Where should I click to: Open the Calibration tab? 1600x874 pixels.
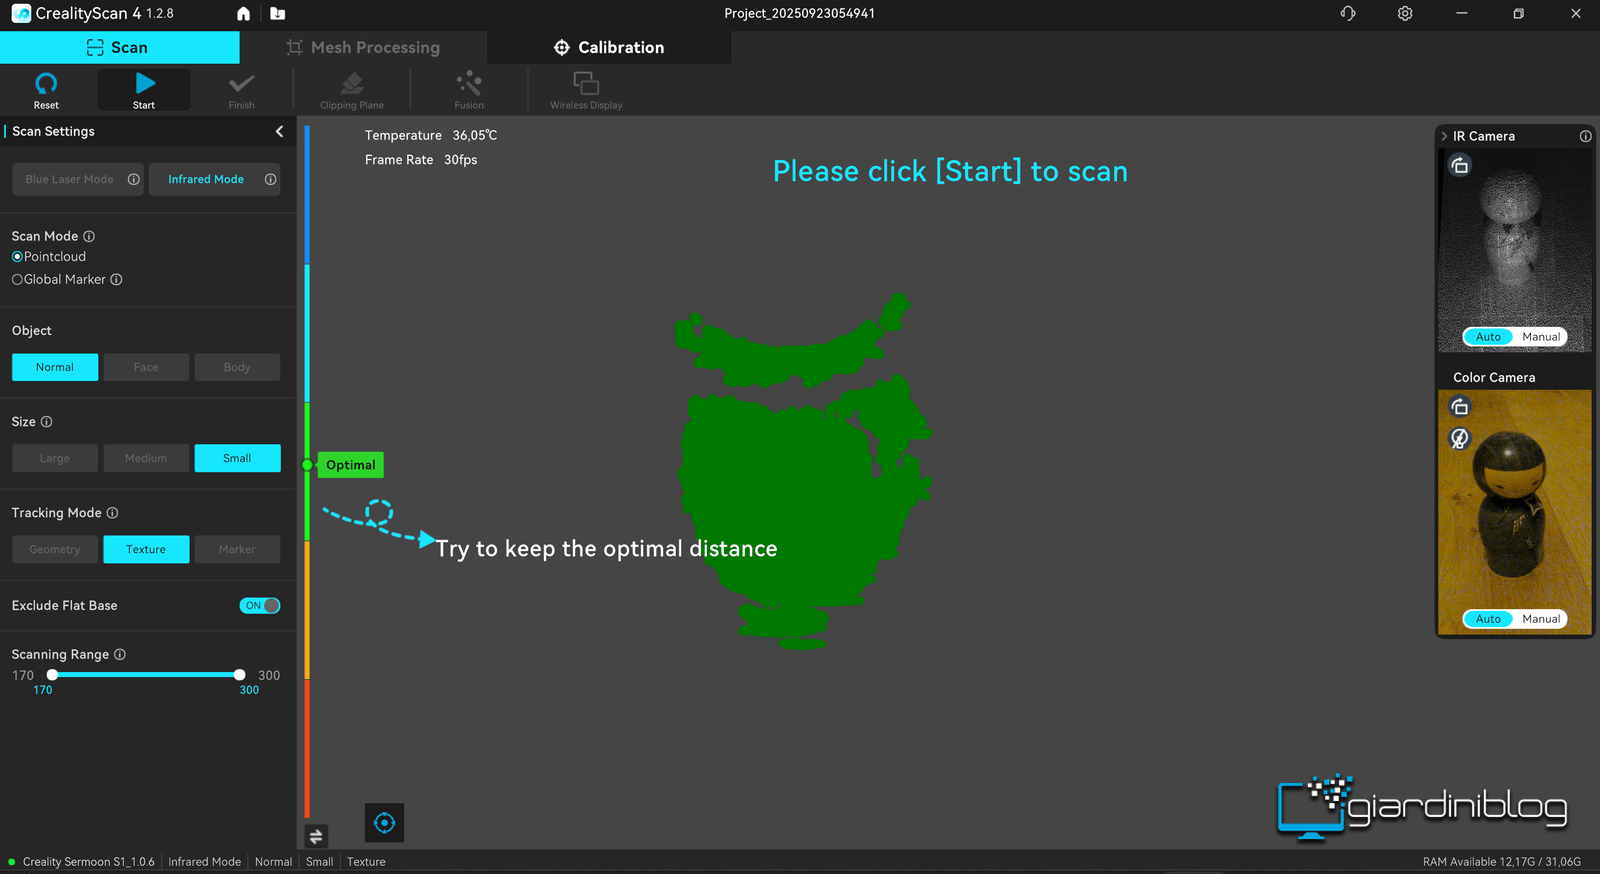[x=609, y=47]
